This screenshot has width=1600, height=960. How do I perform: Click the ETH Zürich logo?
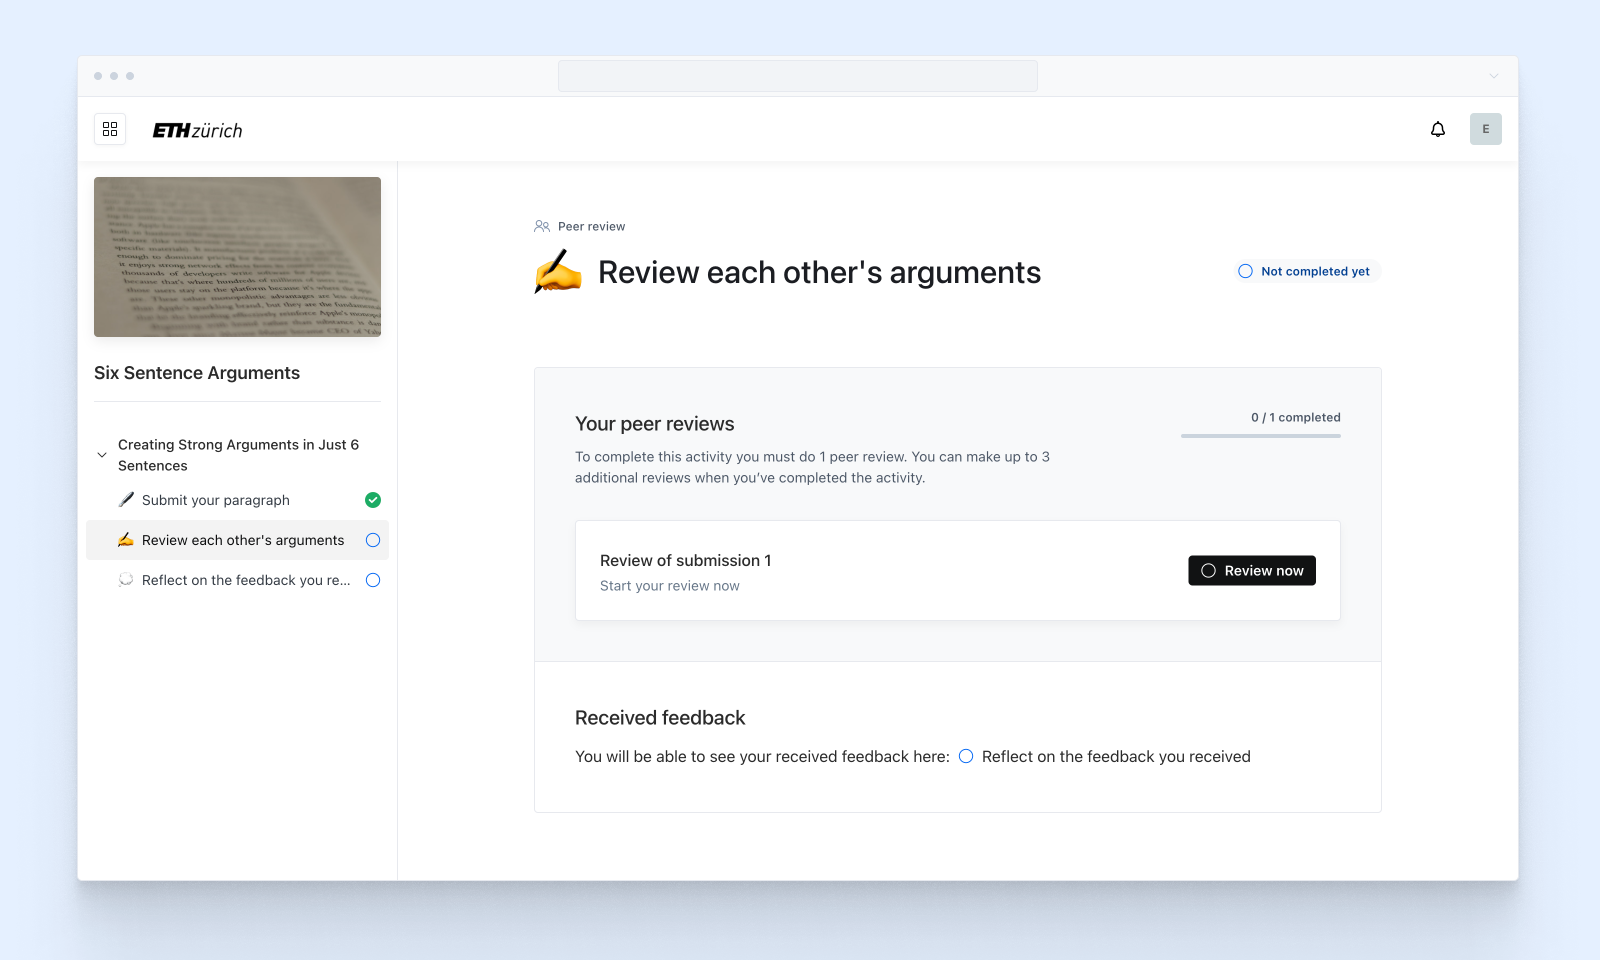point(197,130)
